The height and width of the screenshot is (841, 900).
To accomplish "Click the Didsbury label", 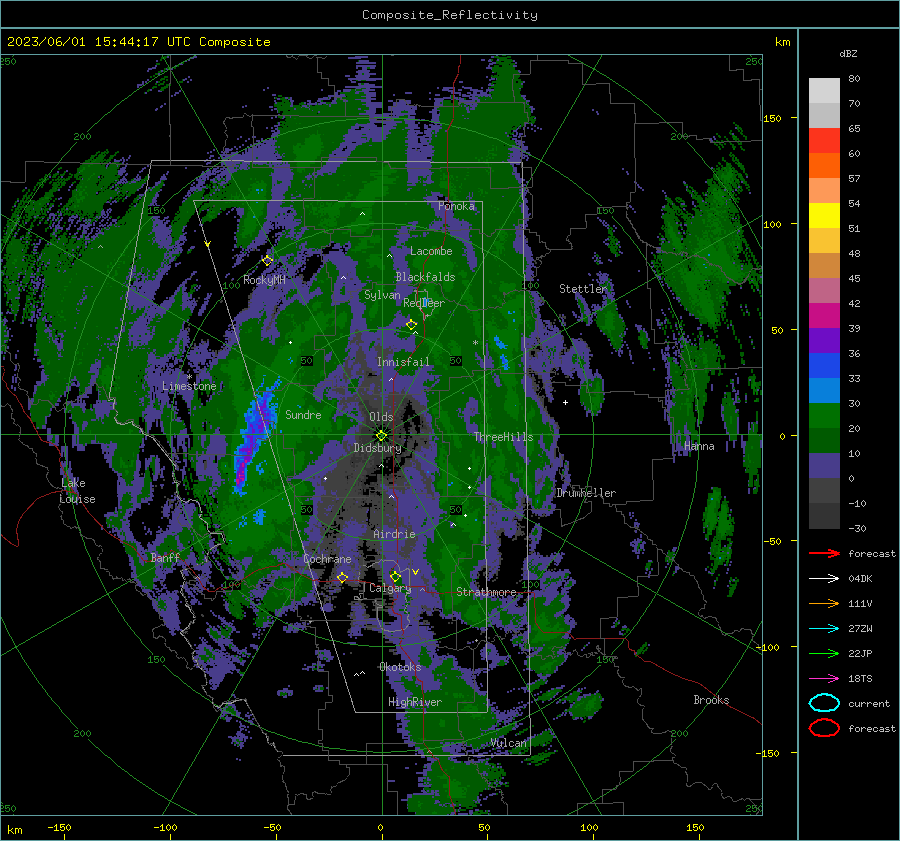I will click(377, 448).
